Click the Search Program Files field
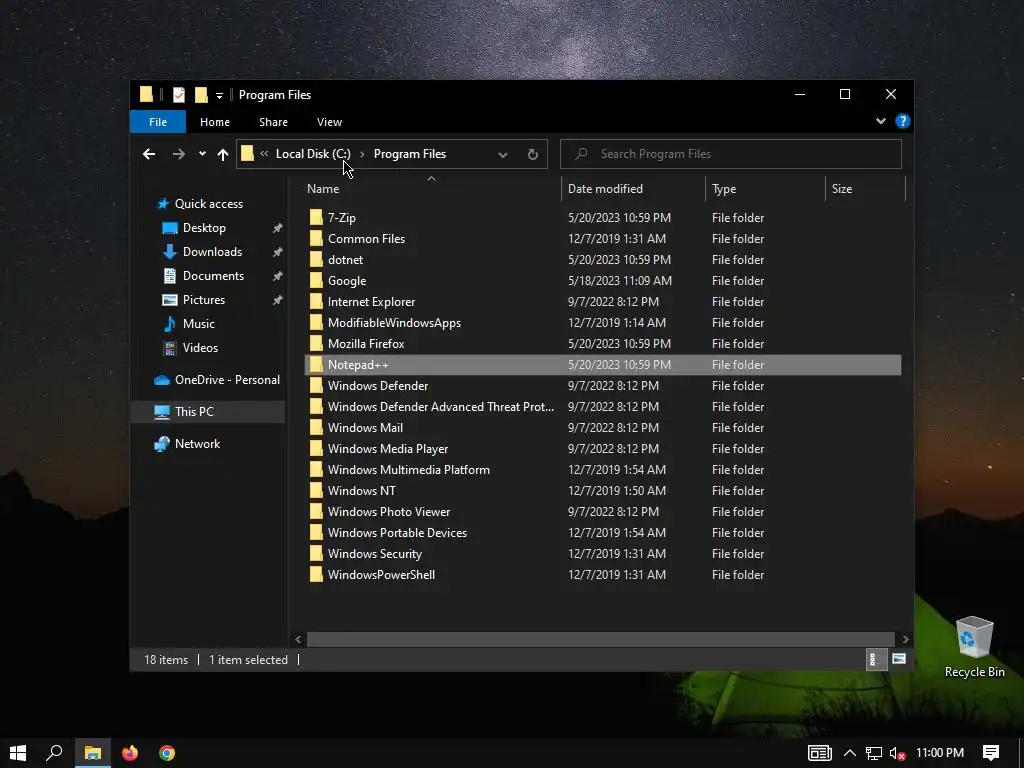 (x=731, y=154)
